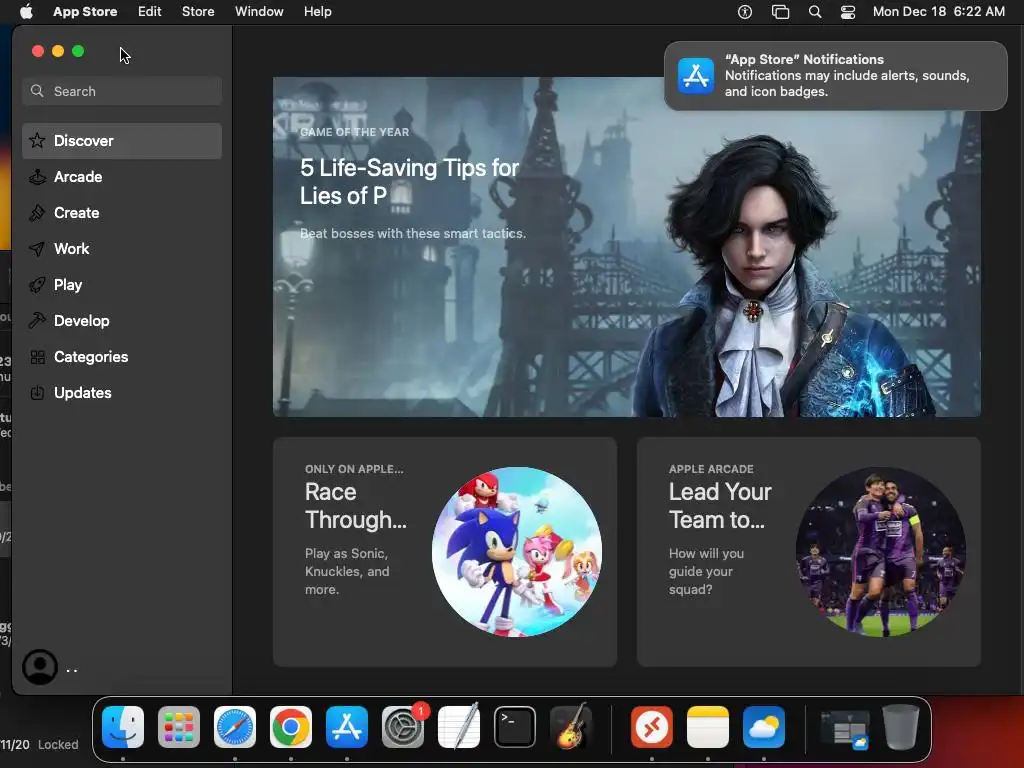Open Spotlight search in menu bar
The image size is (1024, 768).
[x=814, y=12]
